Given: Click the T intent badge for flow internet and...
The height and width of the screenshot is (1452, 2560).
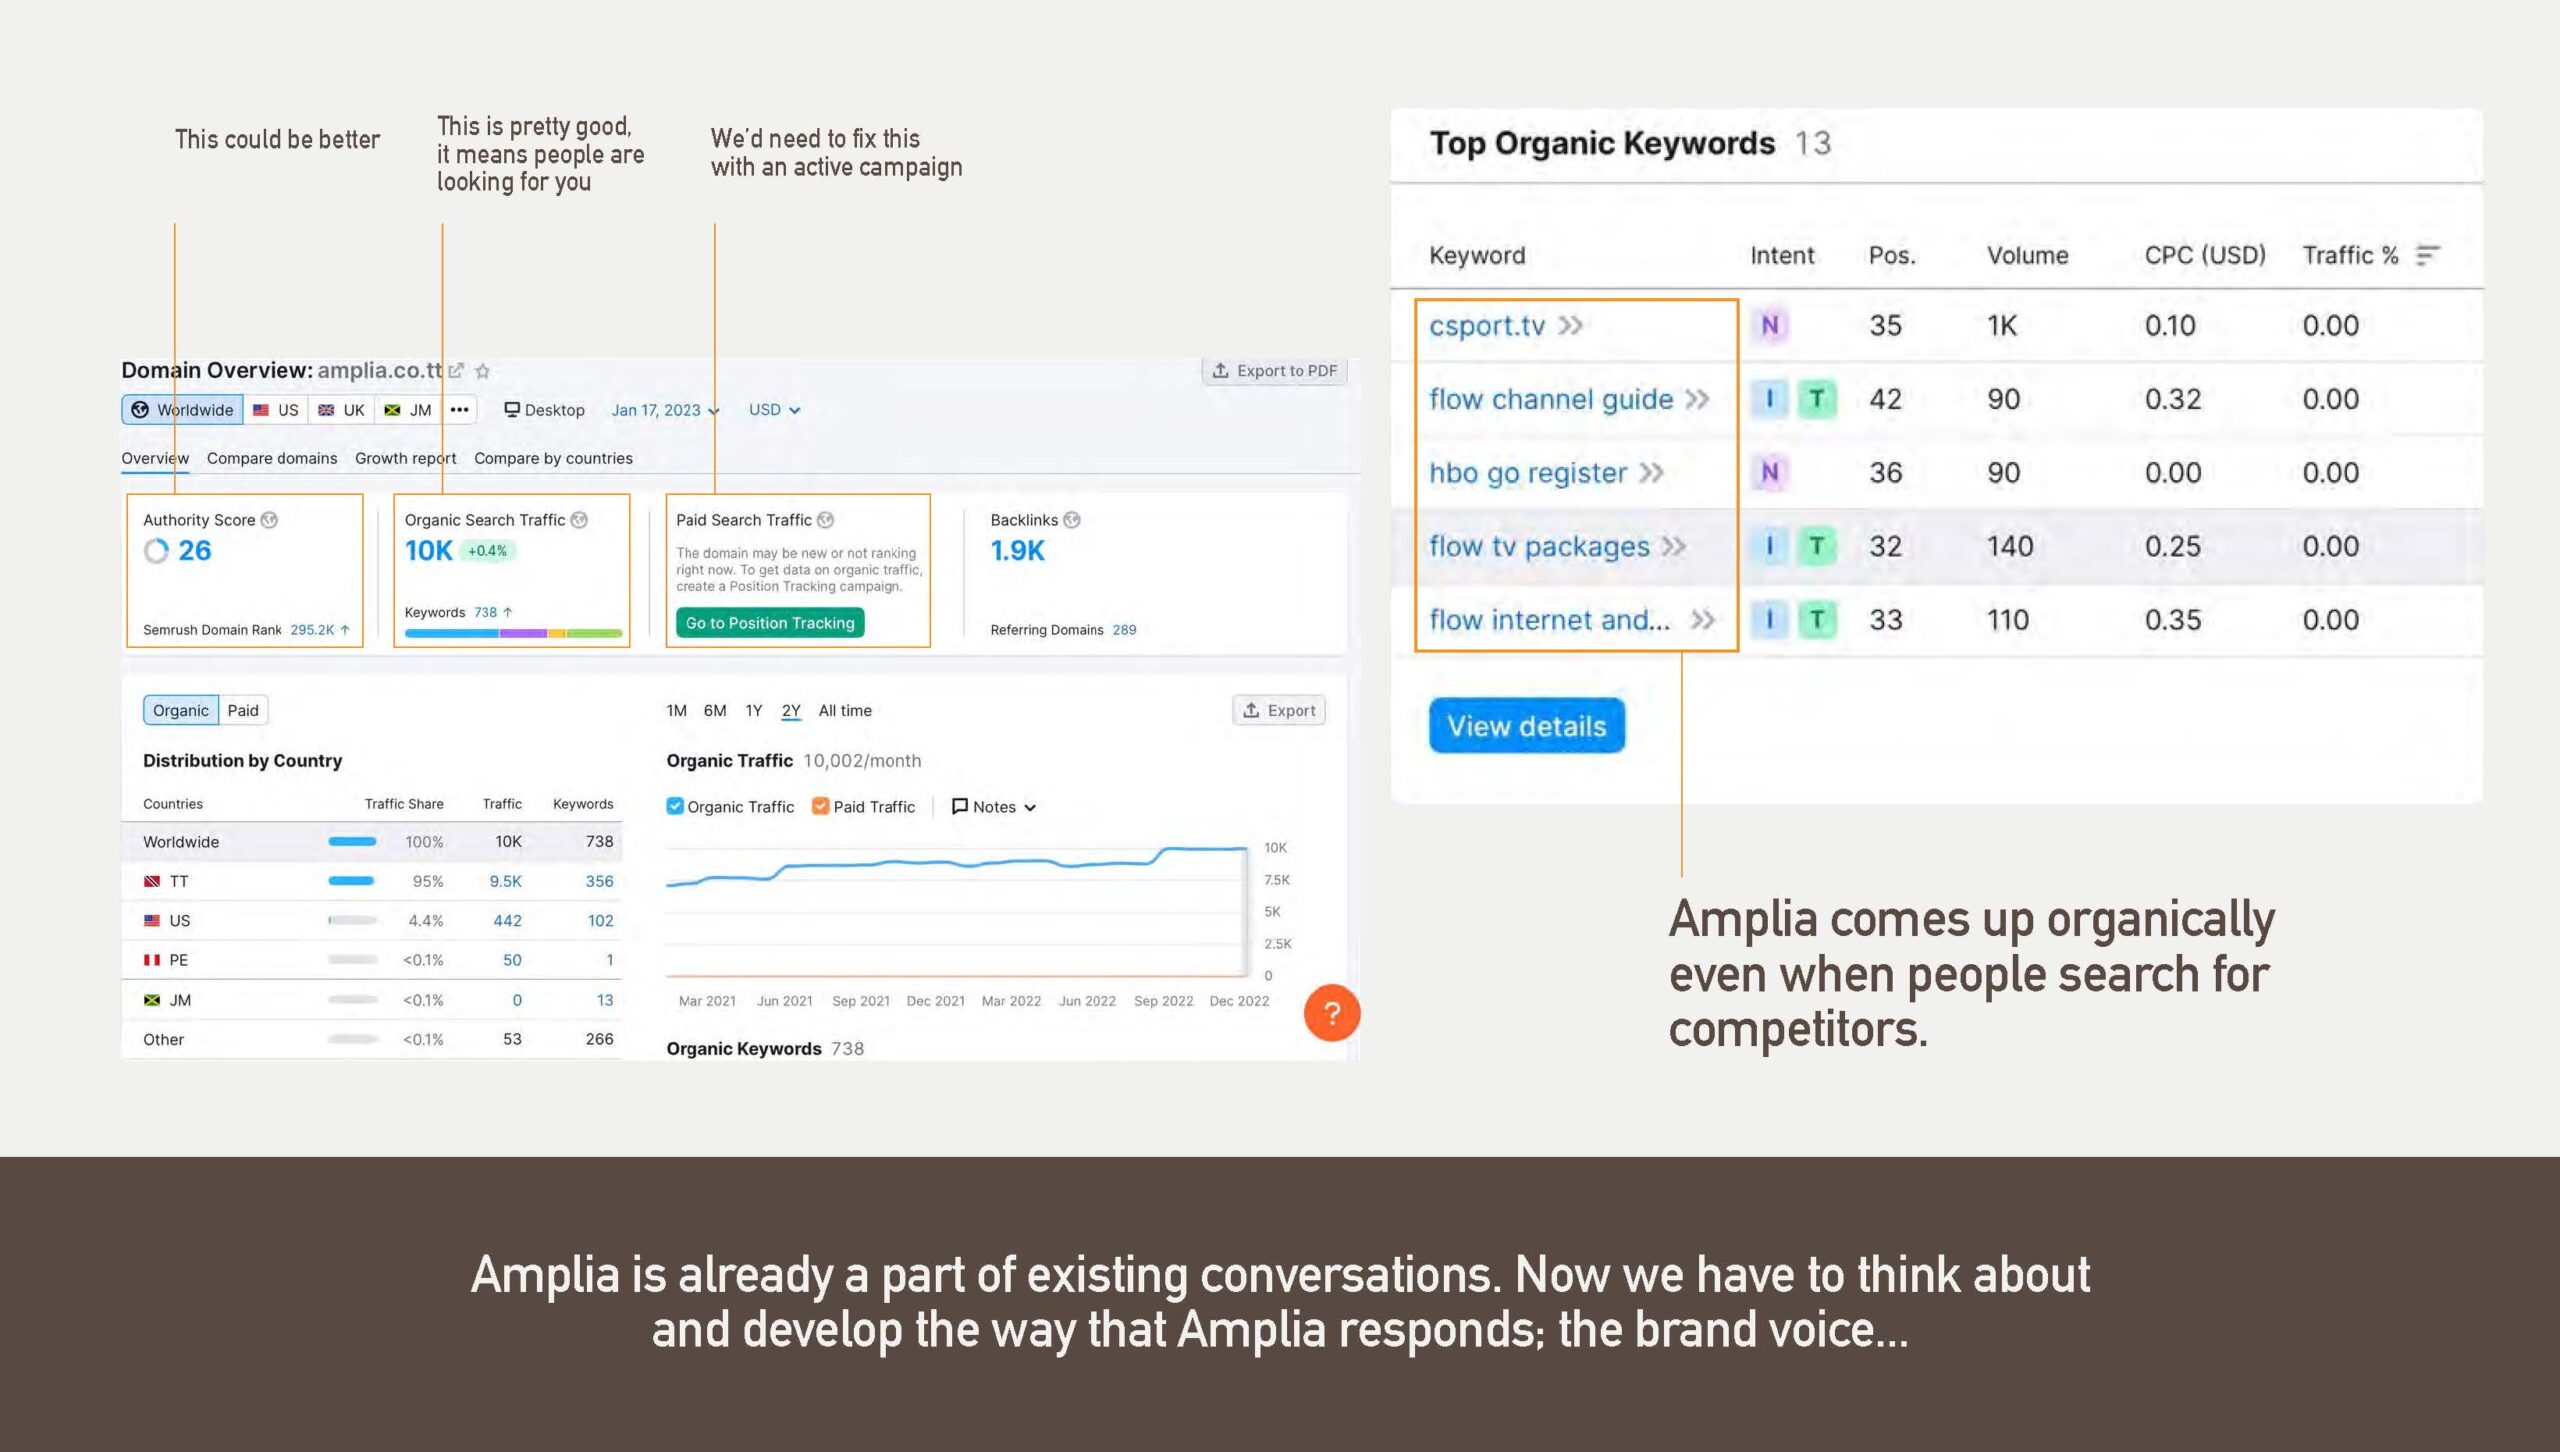Looking at the screenshot, I should (1816, 620).
